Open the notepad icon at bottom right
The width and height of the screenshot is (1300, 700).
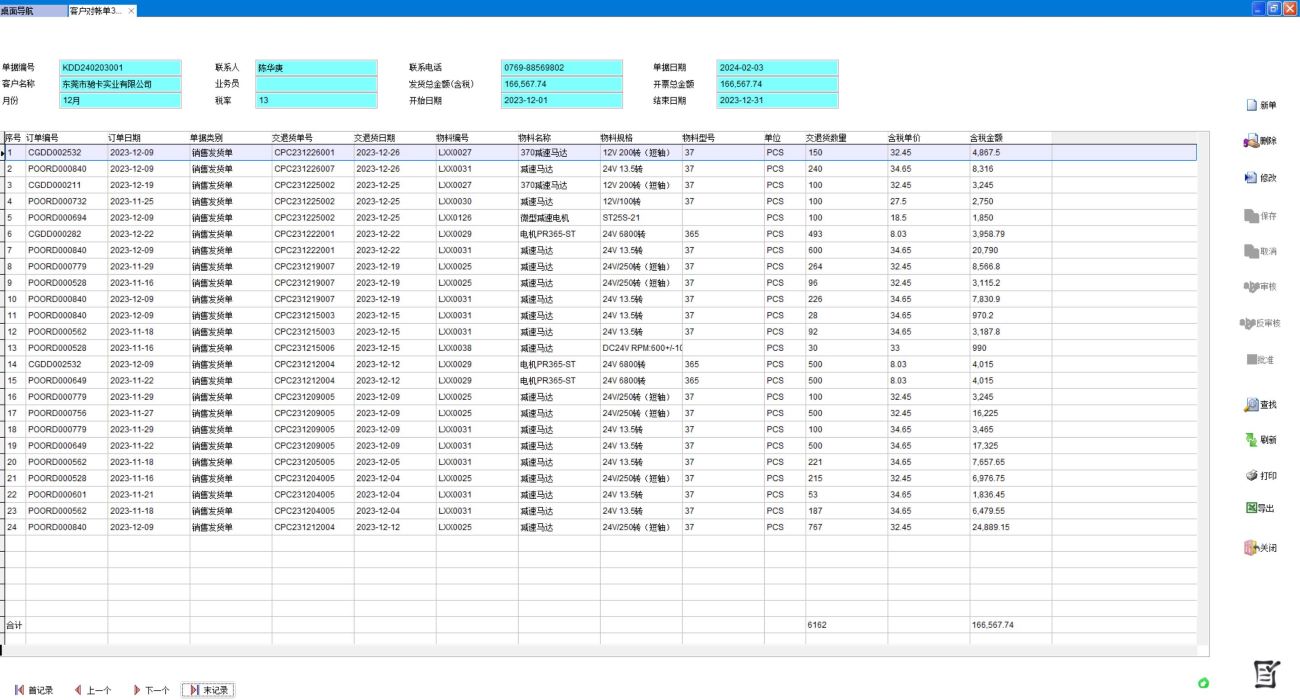(x=1267, y=674)
